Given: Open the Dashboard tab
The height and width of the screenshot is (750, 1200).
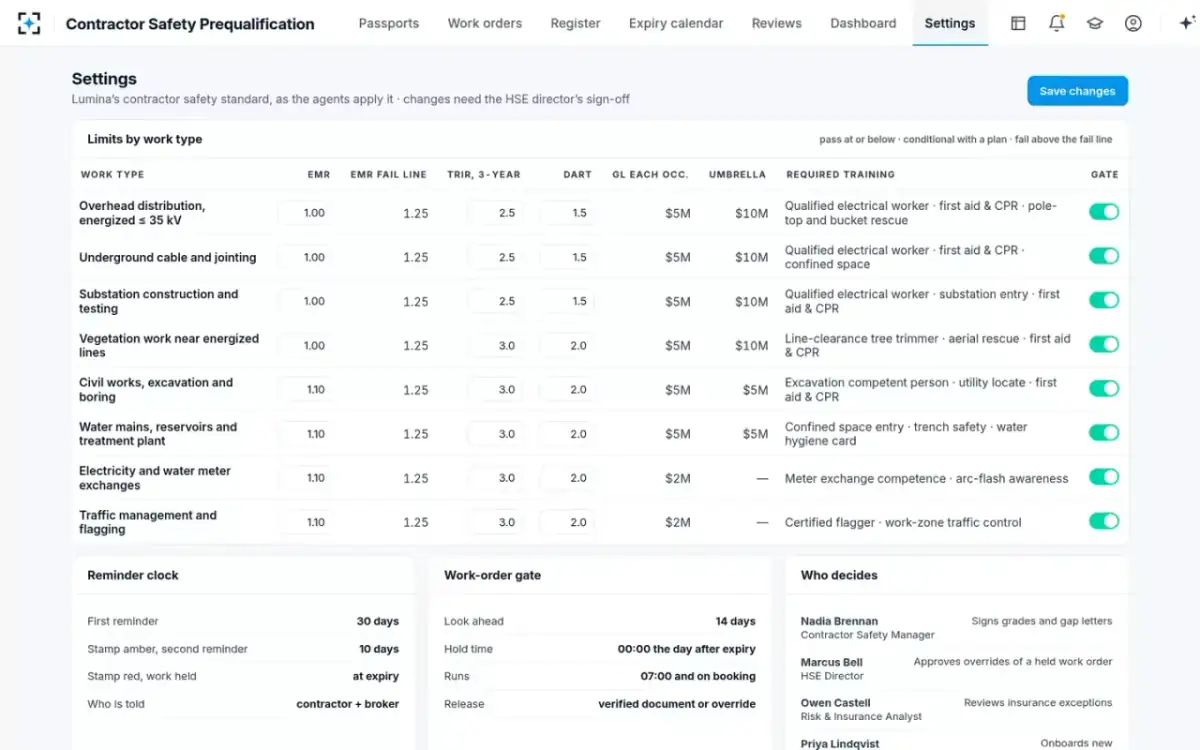Looking at the screenshot, I should tap(863, 23).
